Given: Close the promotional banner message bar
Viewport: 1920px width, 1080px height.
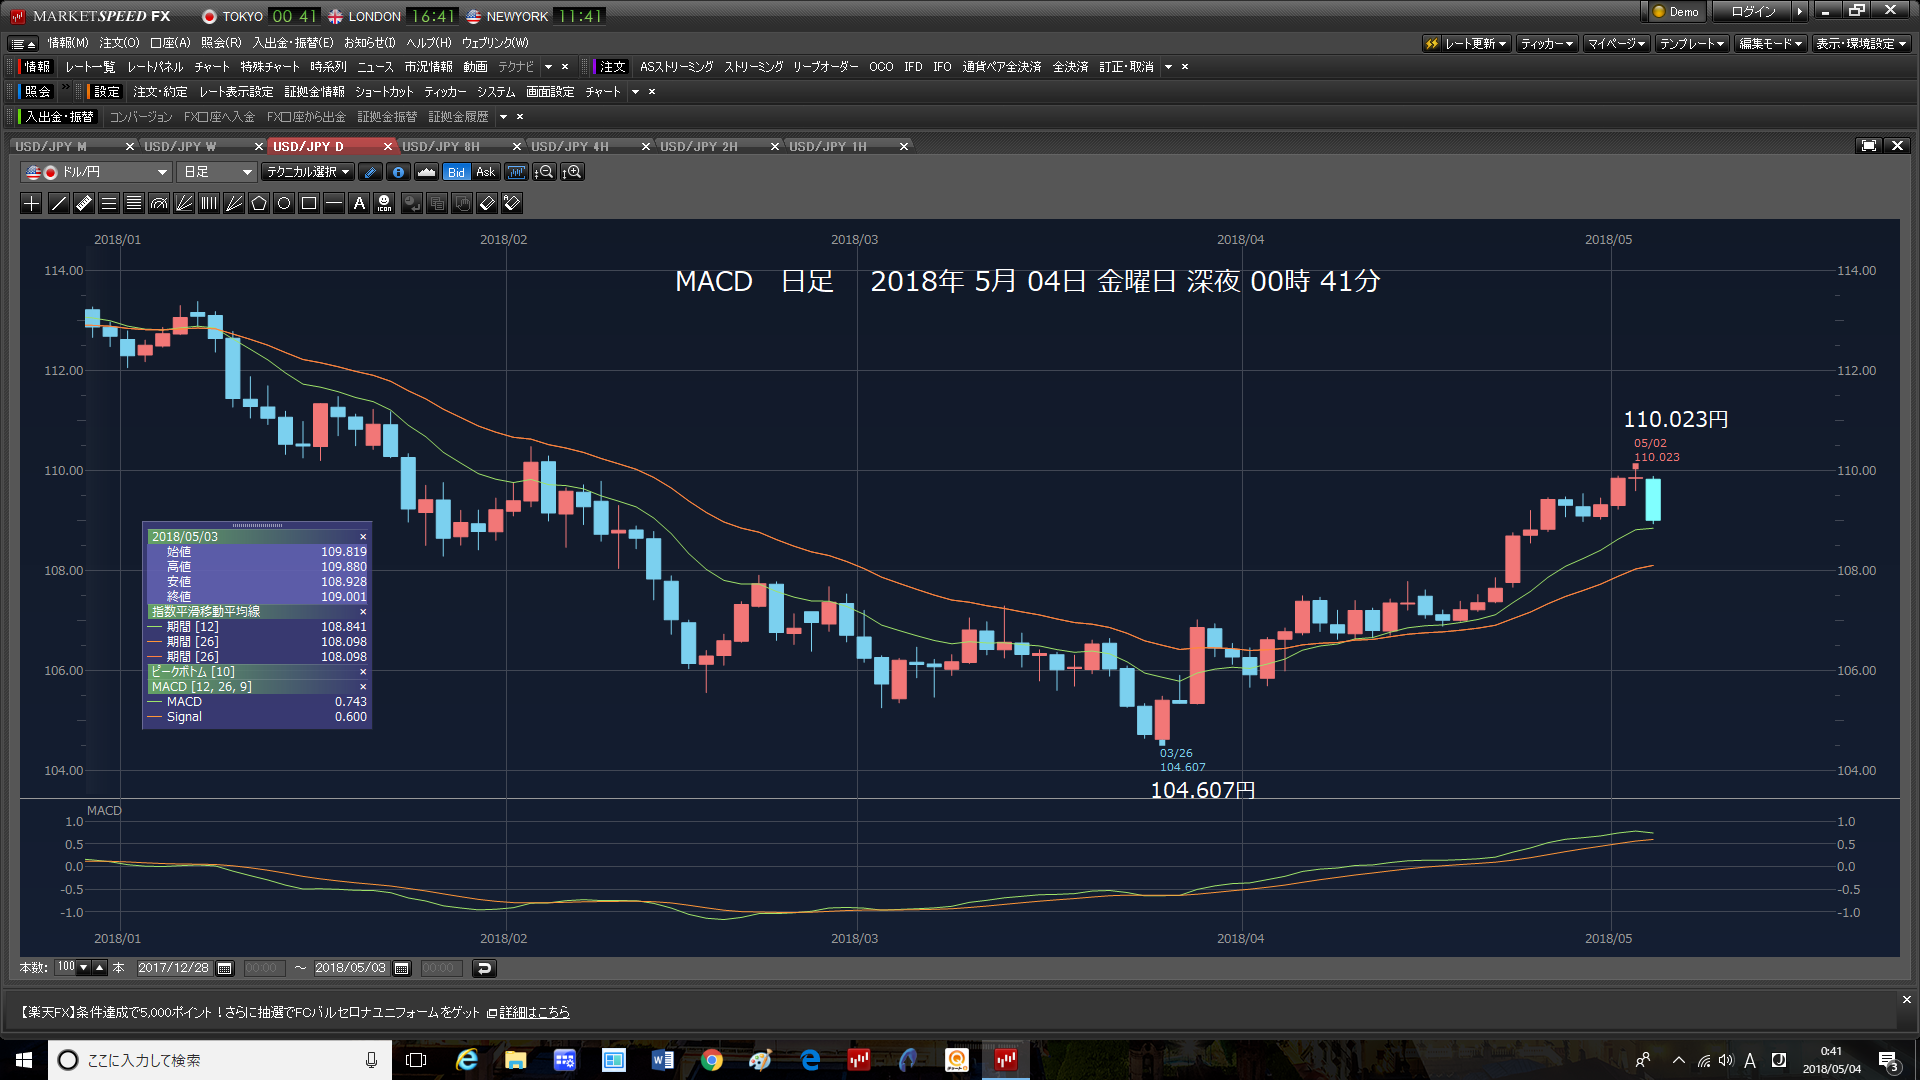Looking at the screenshot, I should click(x=1906, y=1000).
